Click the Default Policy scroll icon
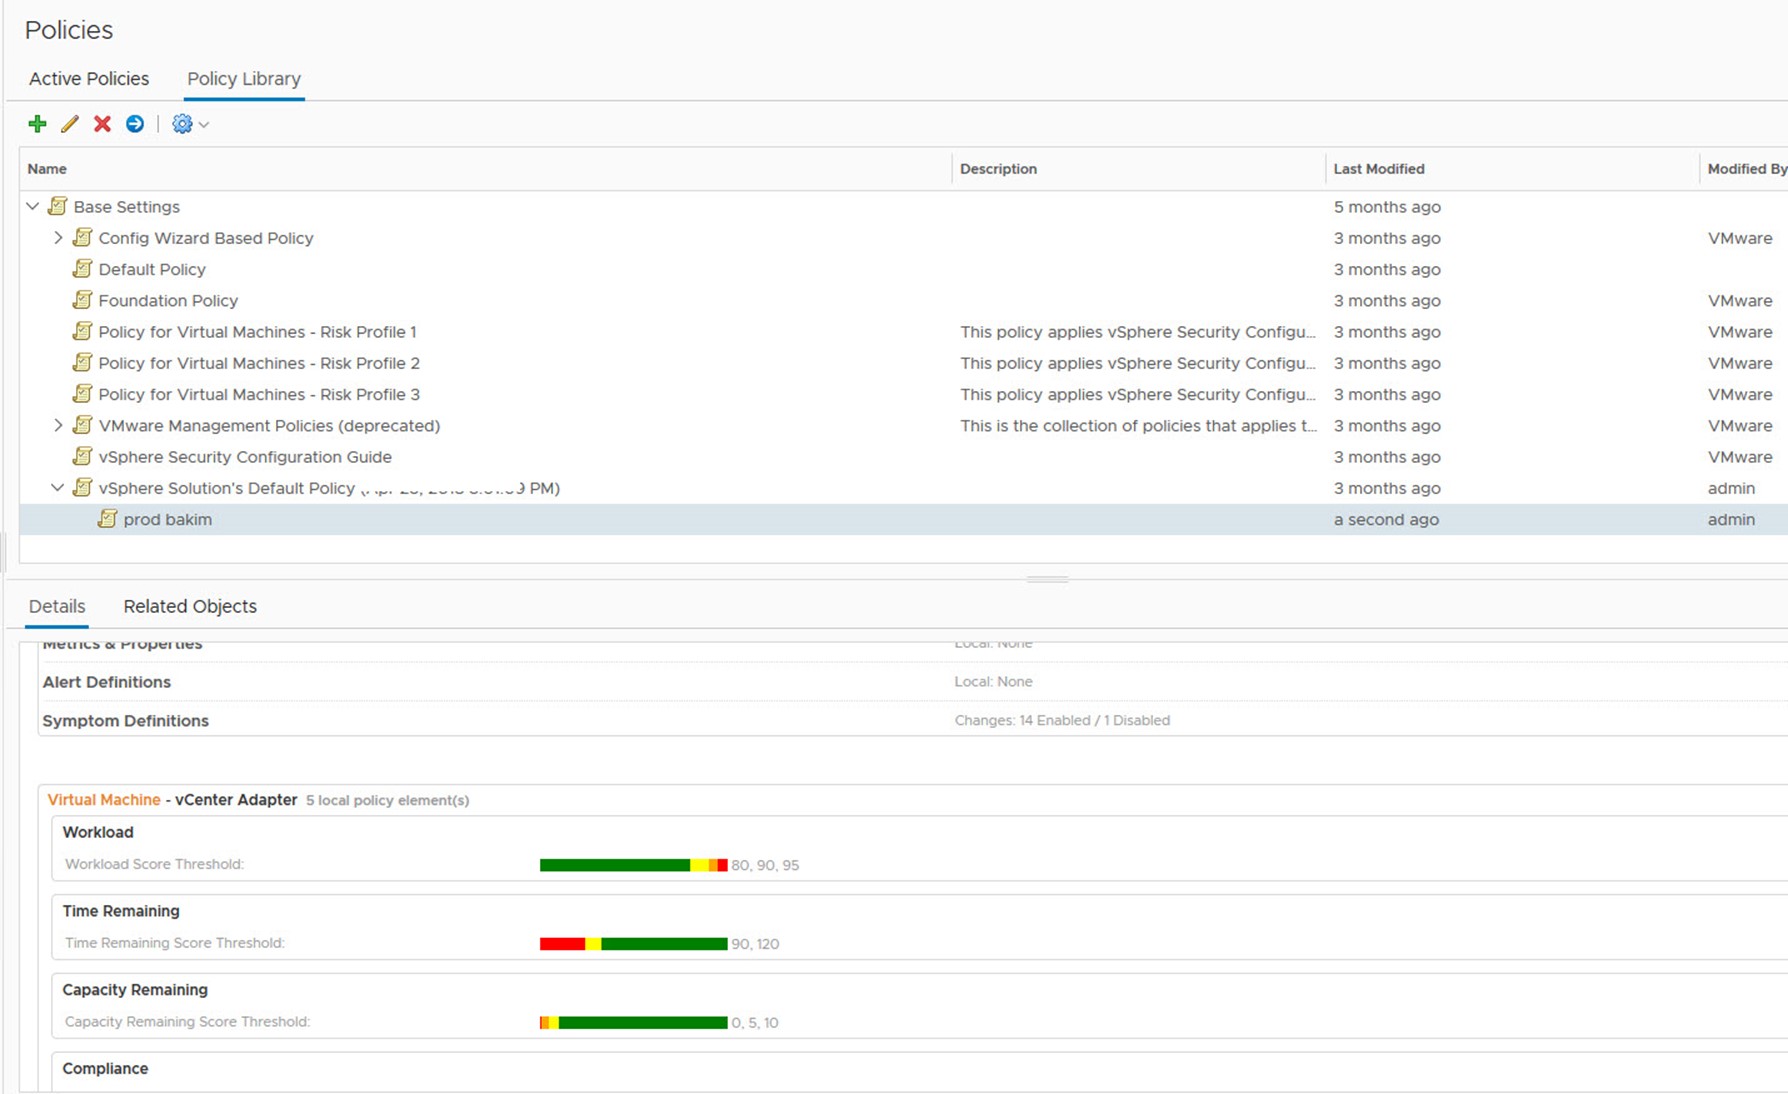Viewport: 1788px width, 1094px height. pos(83,269)
